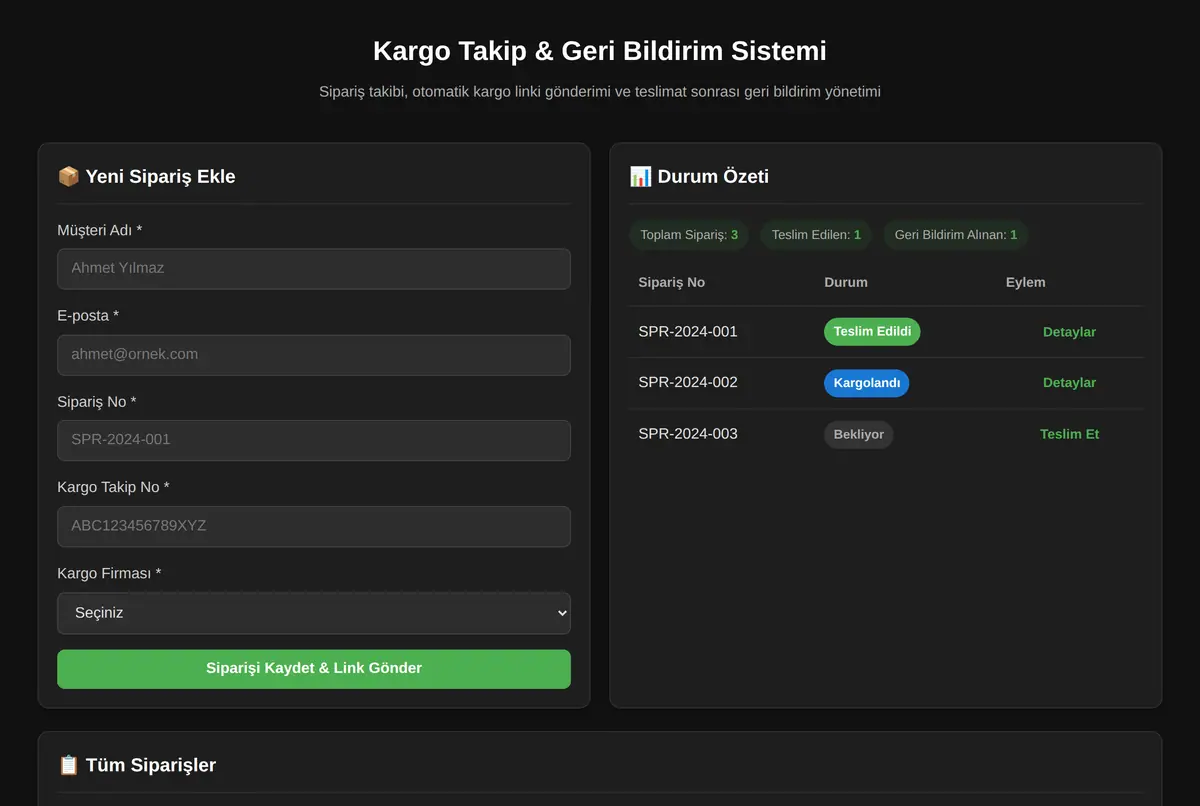Click the Teslim Edildi status badge
Image resolution: width=1200 pixels, height=806 pixels.
click(872, 332)
